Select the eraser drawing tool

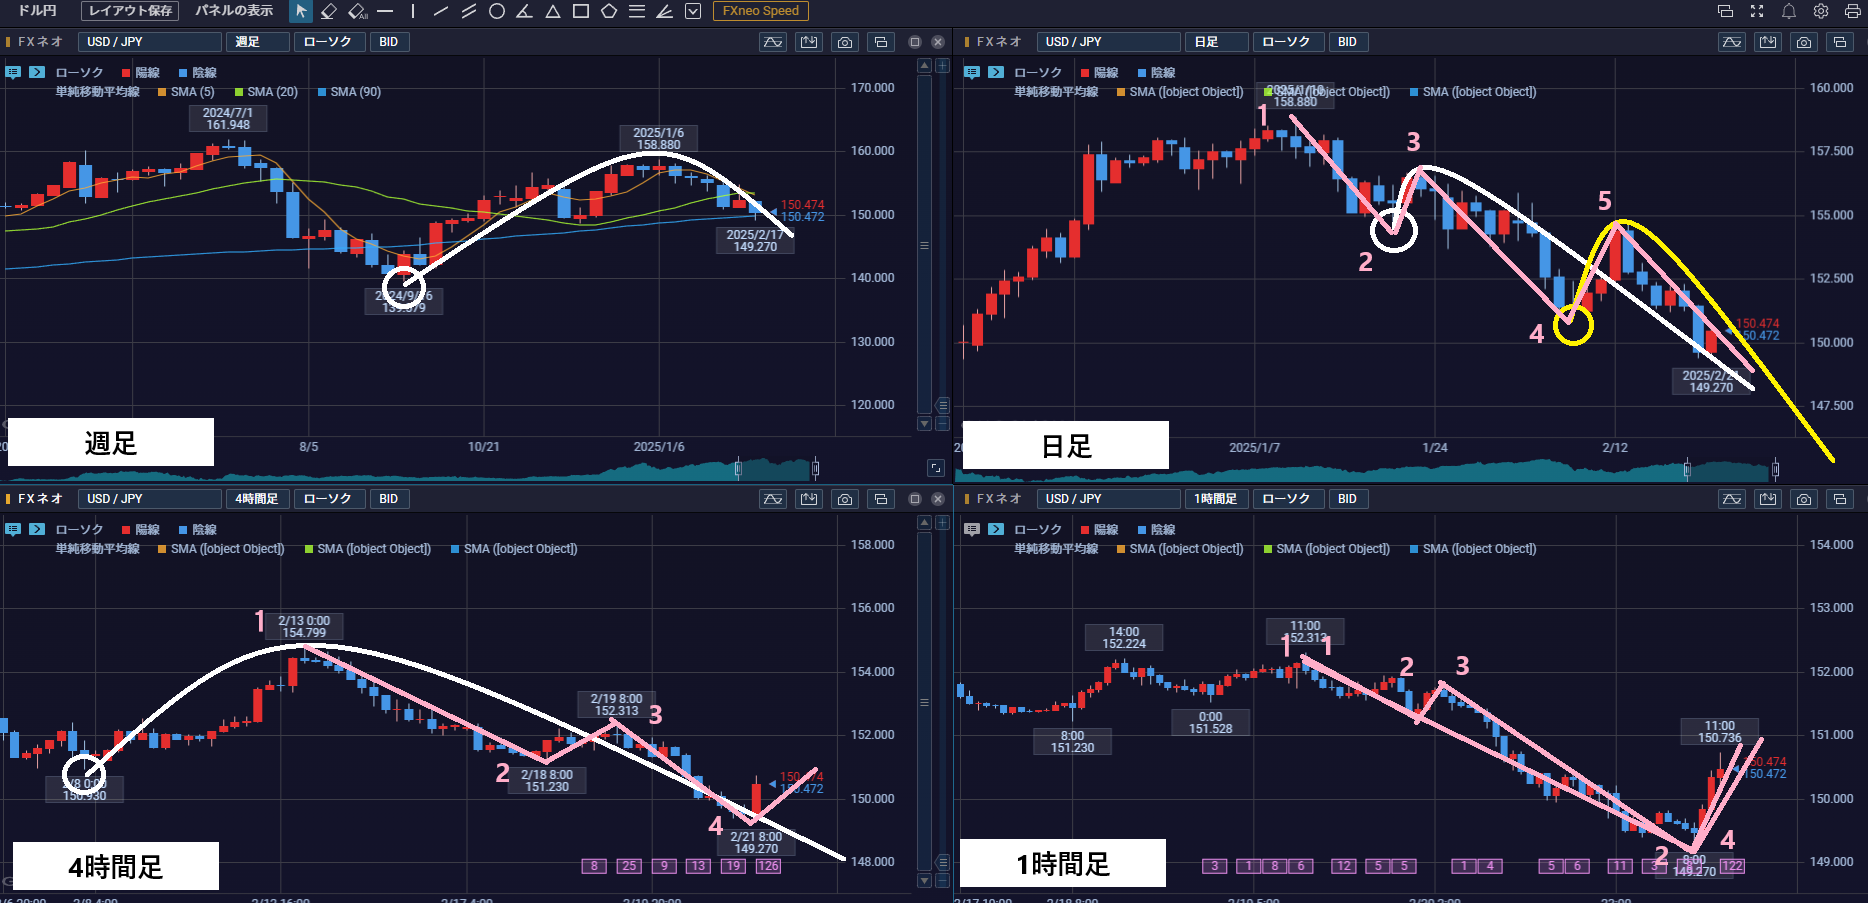pos(328,11)
